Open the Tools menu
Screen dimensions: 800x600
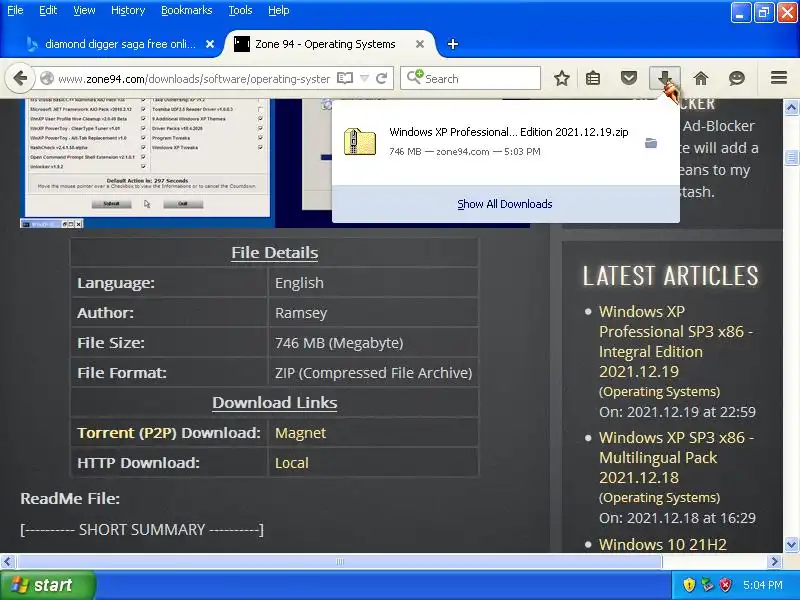pos(240,10)
